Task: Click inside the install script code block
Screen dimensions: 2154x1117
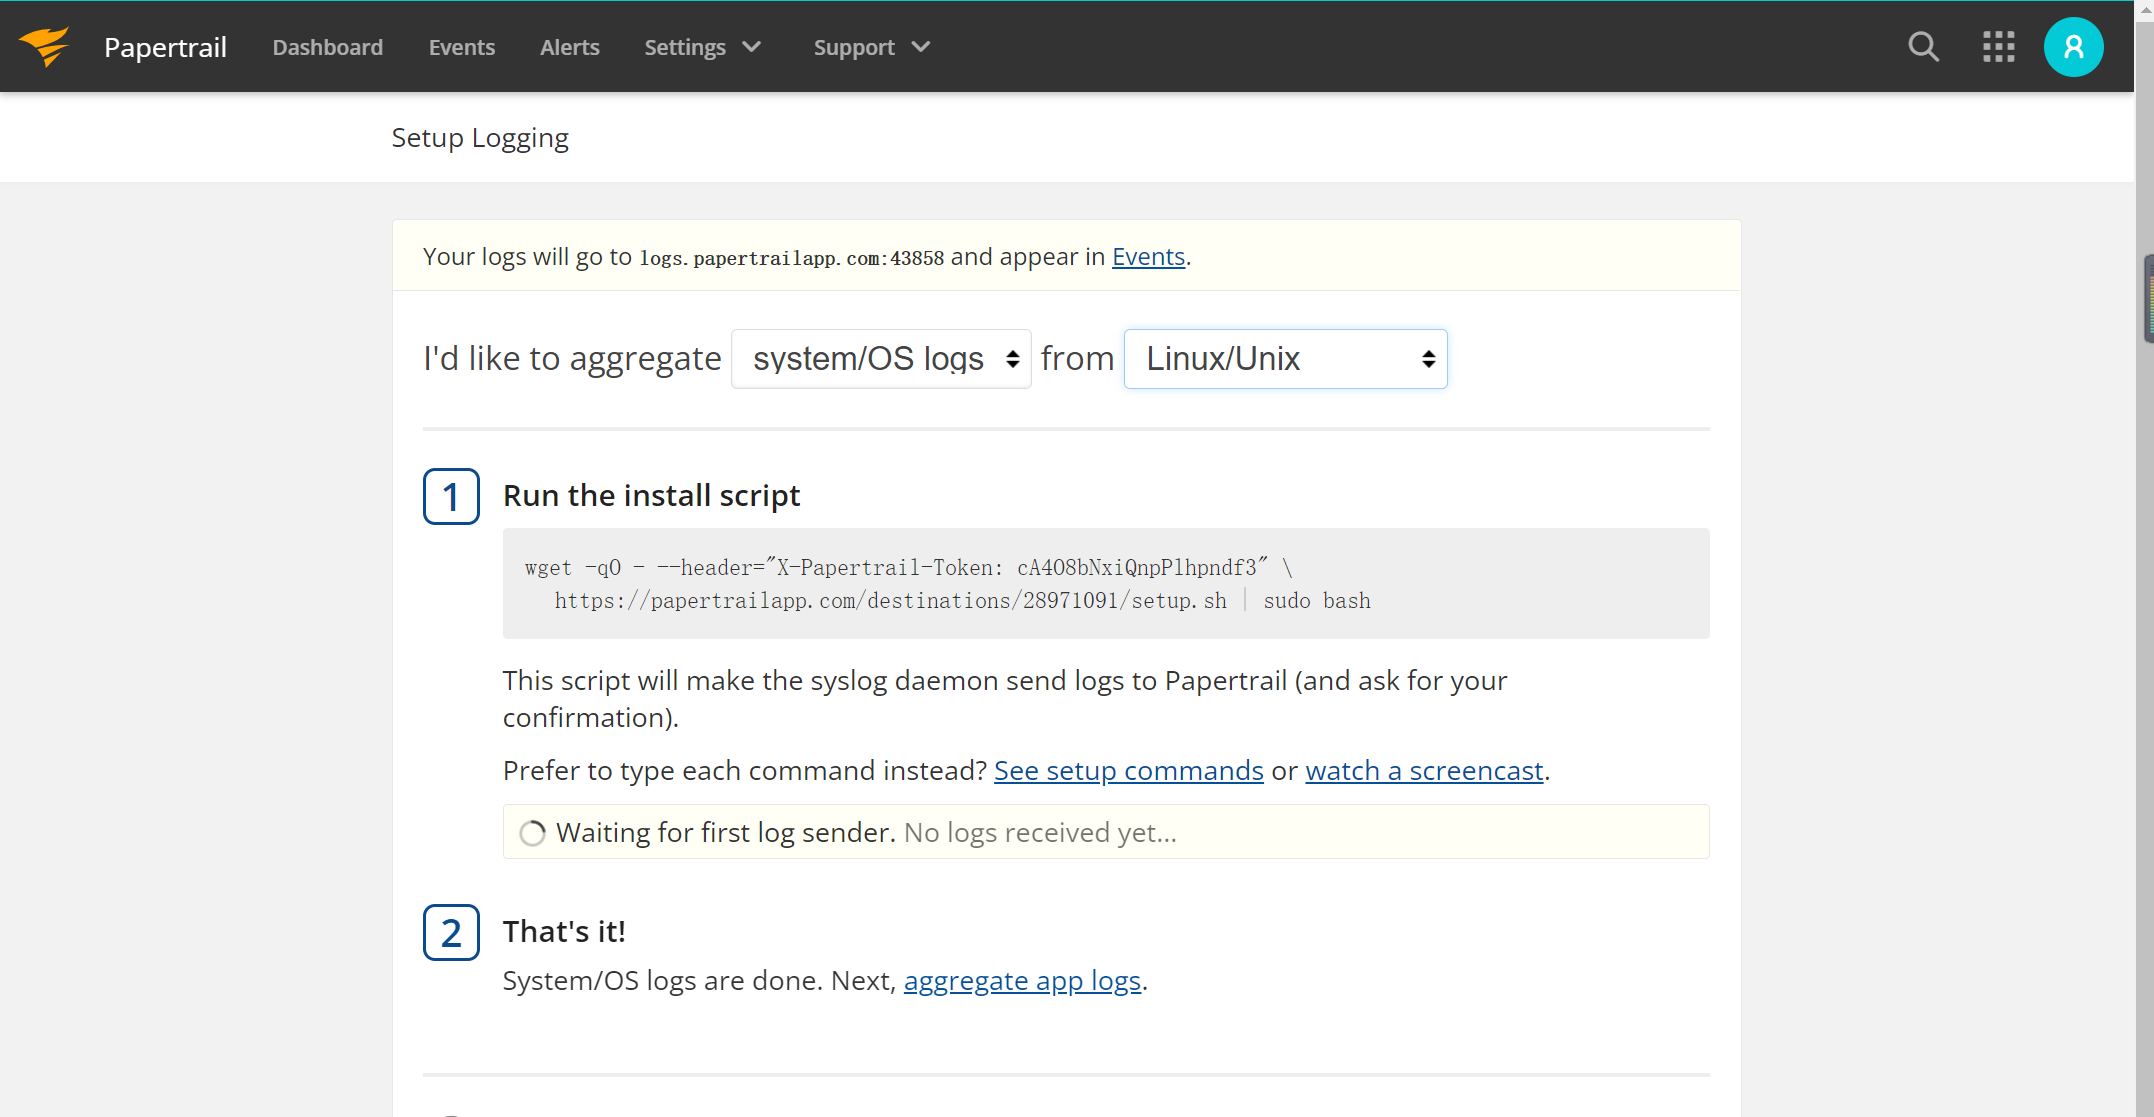Action: (1105, 583)
